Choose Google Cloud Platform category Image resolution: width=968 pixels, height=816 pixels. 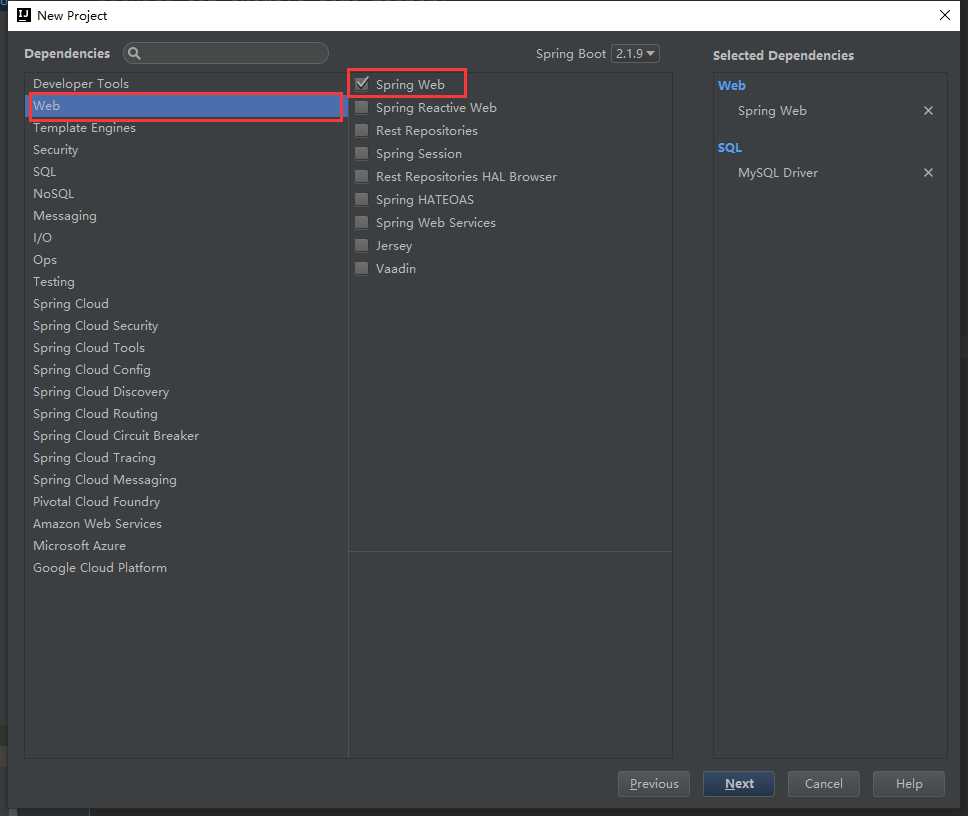coord(186,568)
